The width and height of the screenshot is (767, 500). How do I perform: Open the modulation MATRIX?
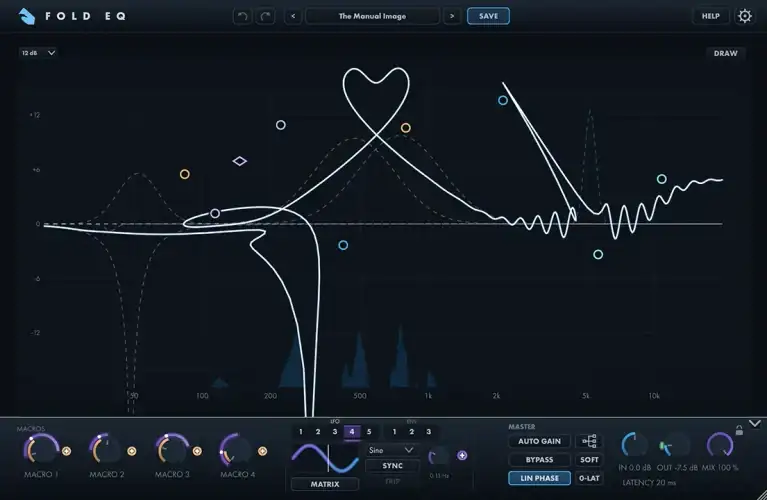point(325,484)
